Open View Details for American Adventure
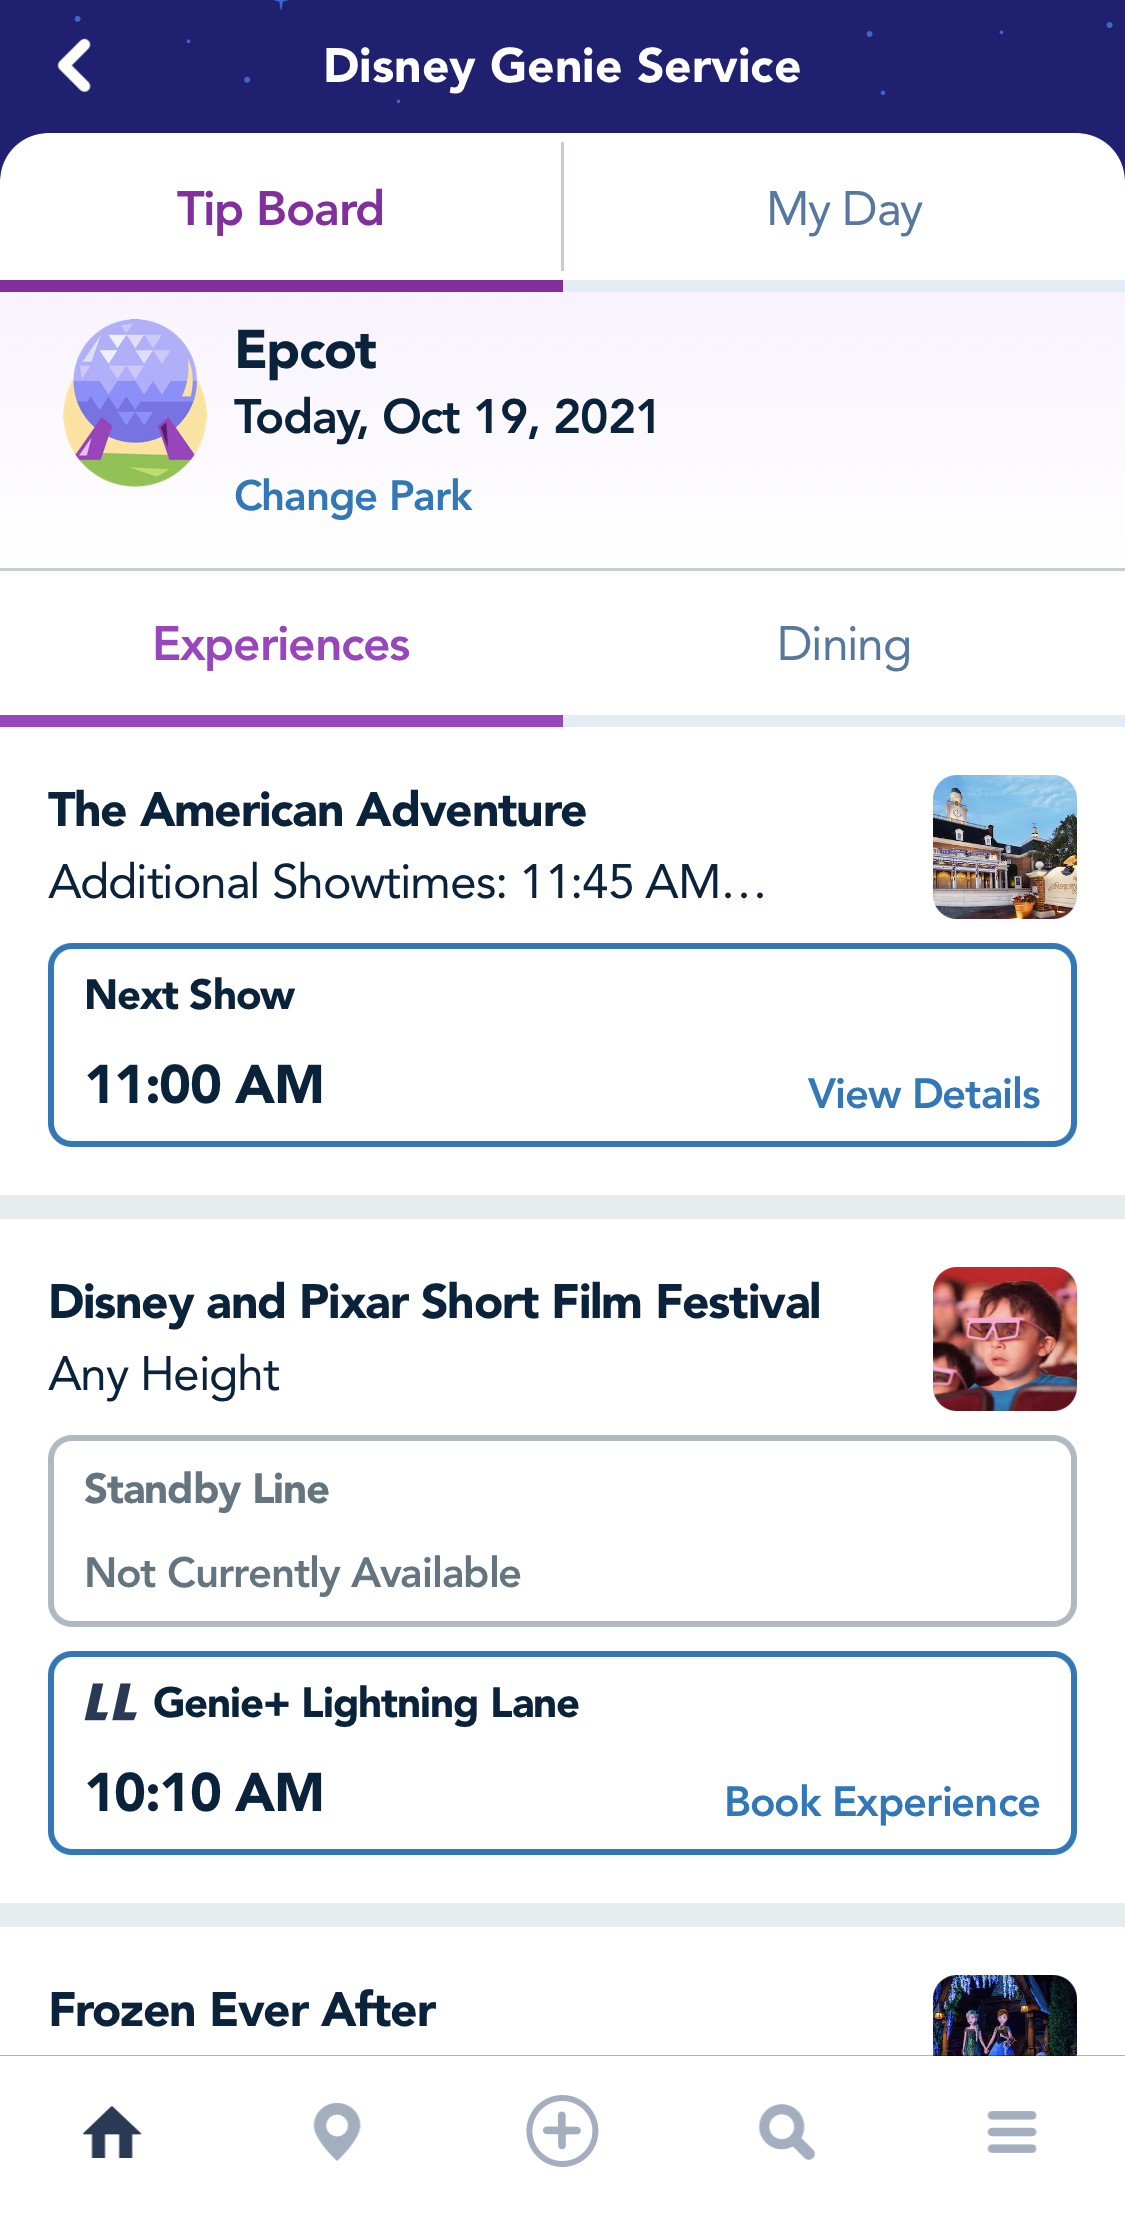1125x2215 pixels. 923,1094
